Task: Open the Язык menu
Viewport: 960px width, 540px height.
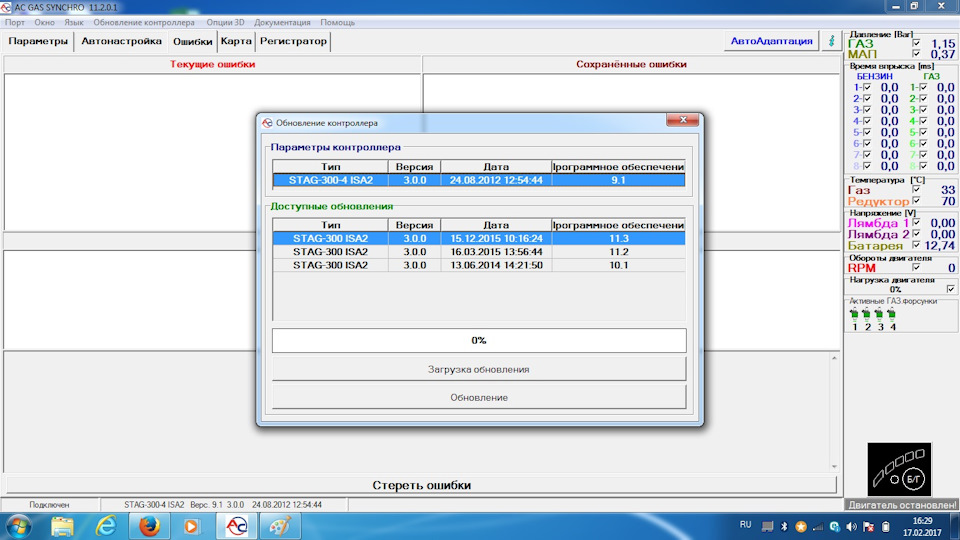Action: pos(73,23)
